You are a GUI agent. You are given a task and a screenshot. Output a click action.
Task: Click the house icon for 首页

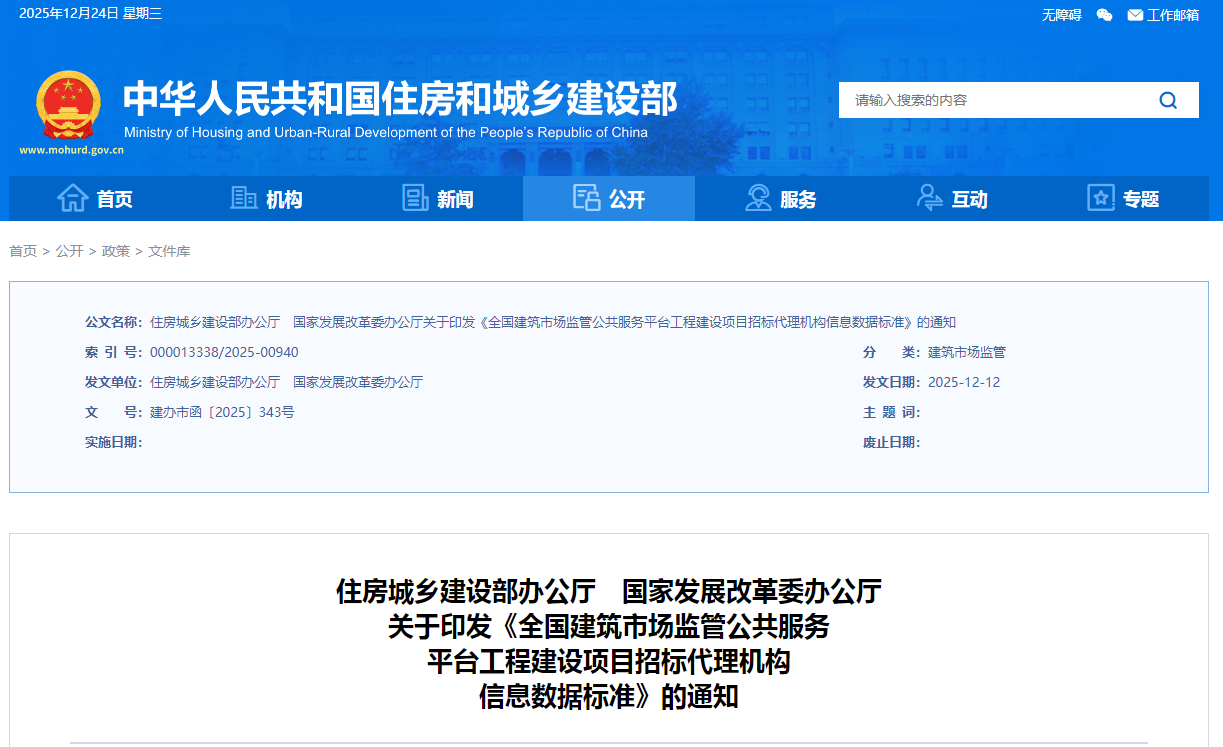(73, 198)
